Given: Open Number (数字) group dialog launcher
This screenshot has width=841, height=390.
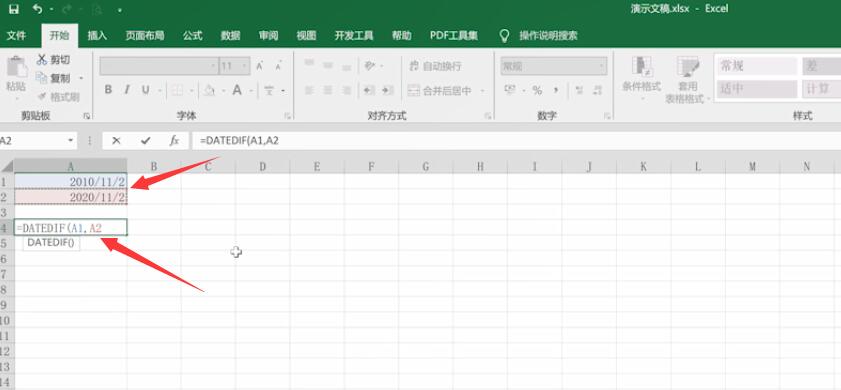Looking at the screenshot, I should click(607, 116).
